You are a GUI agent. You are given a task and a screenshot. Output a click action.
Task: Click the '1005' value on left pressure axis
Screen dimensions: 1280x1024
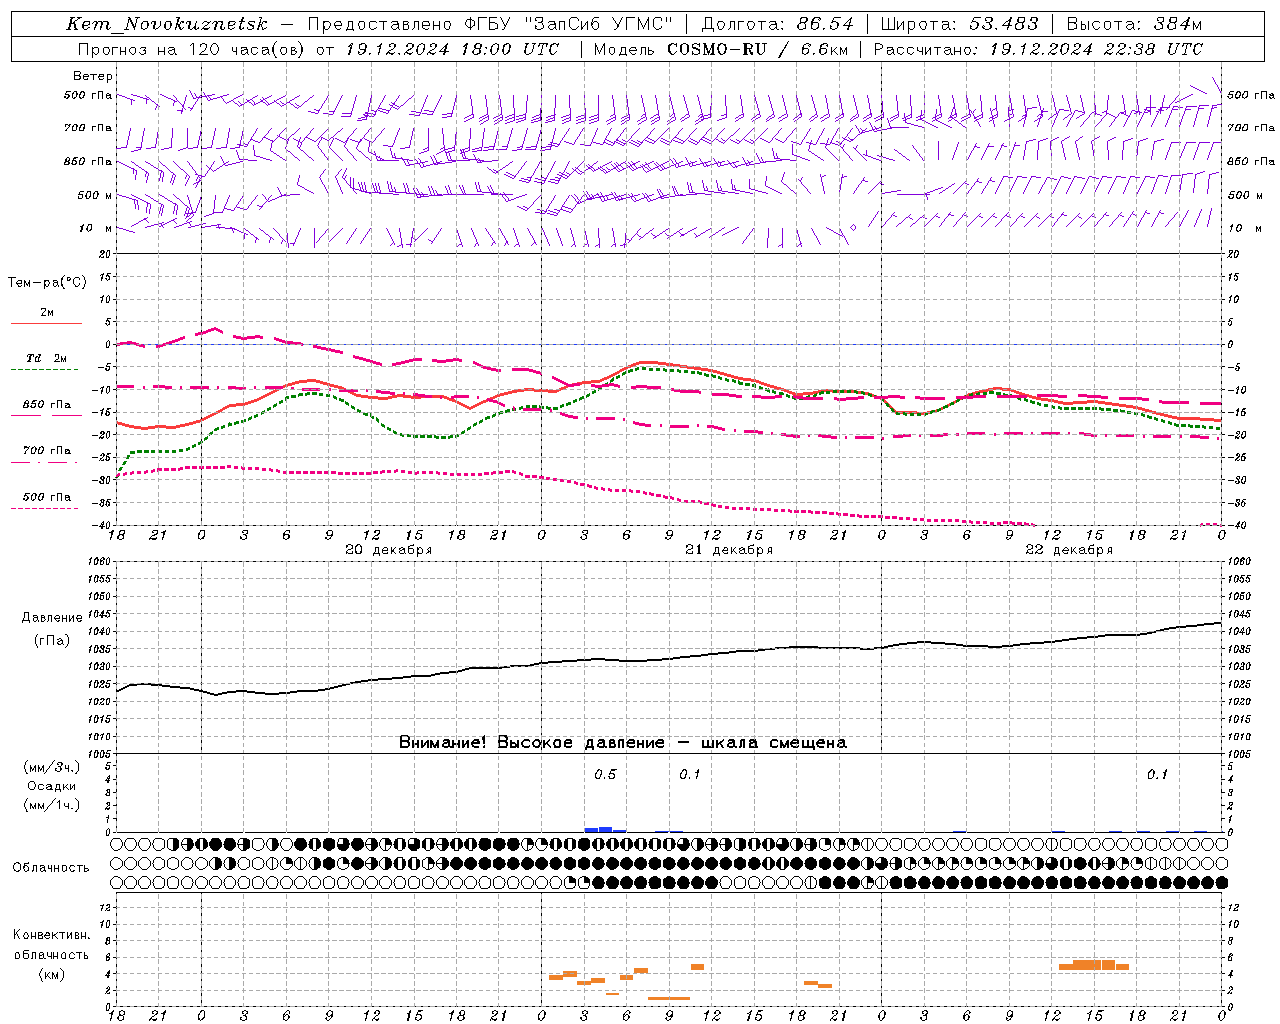[99, 753]
